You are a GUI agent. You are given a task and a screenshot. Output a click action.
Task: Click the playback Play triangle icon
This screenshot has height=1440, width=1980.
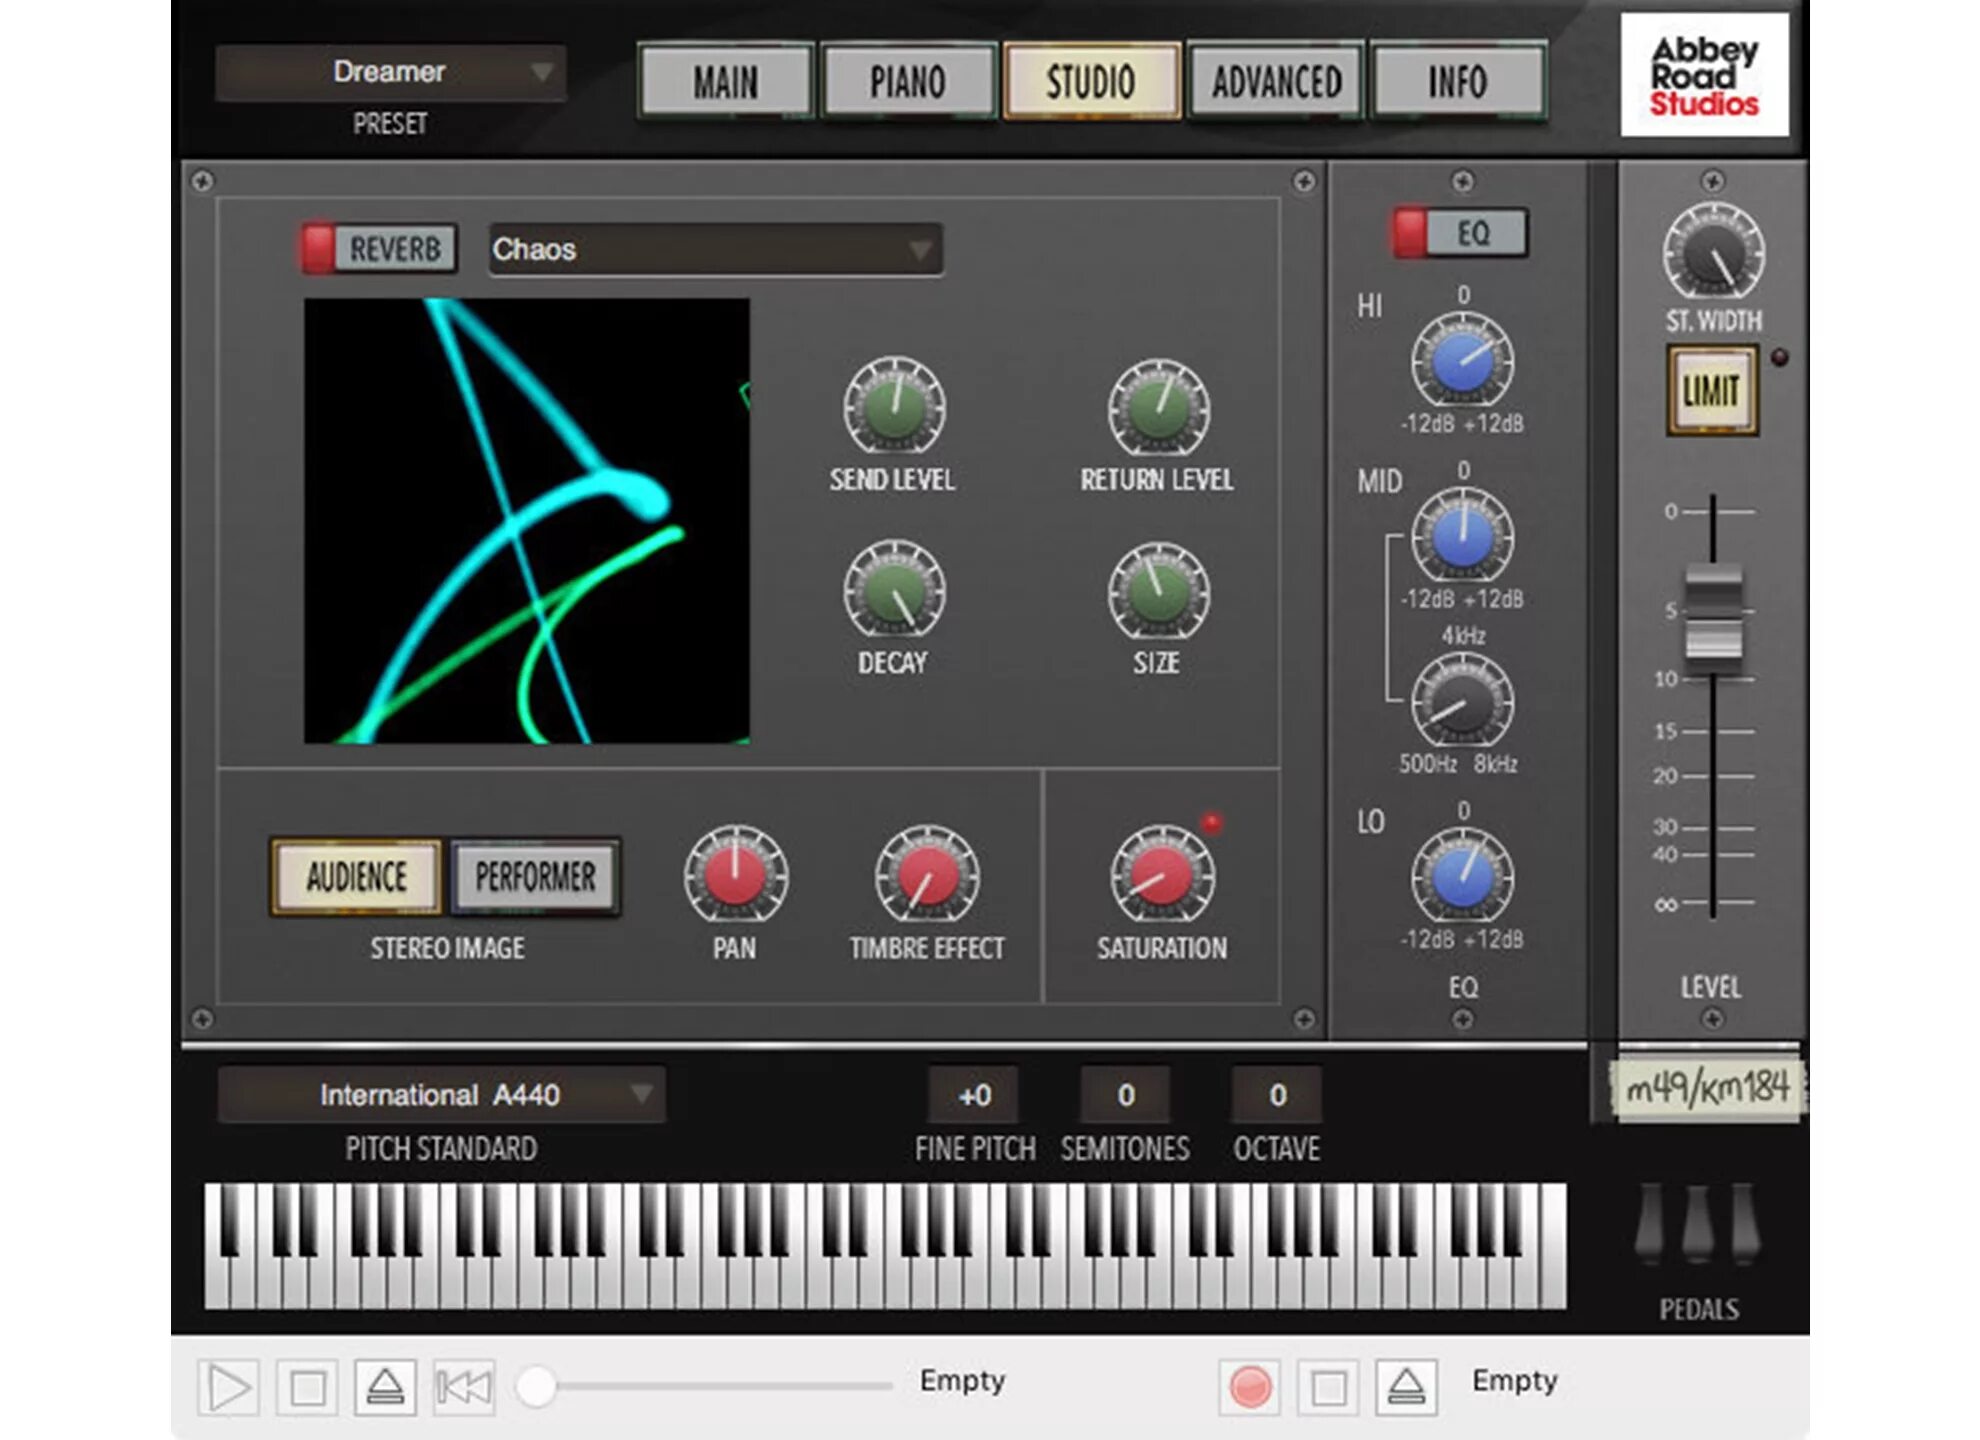click(x=229, y=1387)
